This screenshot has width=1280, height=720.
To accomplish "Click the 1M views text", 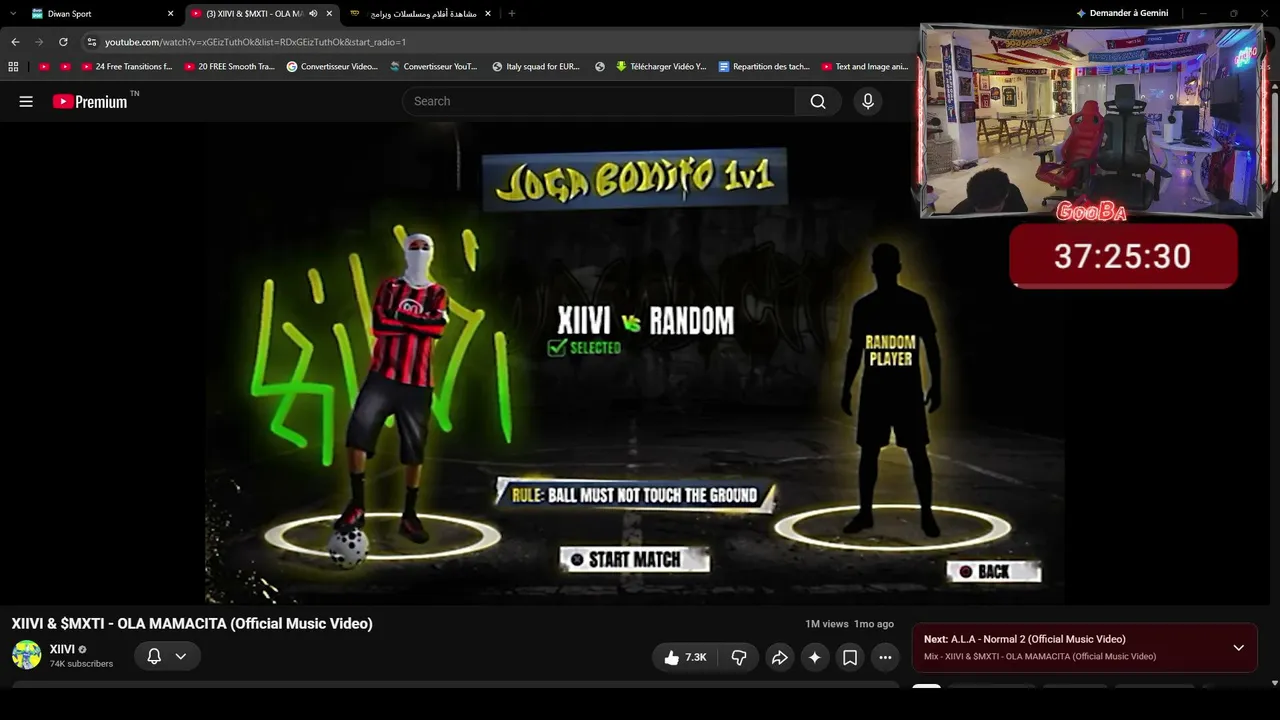I will point(827,624).
